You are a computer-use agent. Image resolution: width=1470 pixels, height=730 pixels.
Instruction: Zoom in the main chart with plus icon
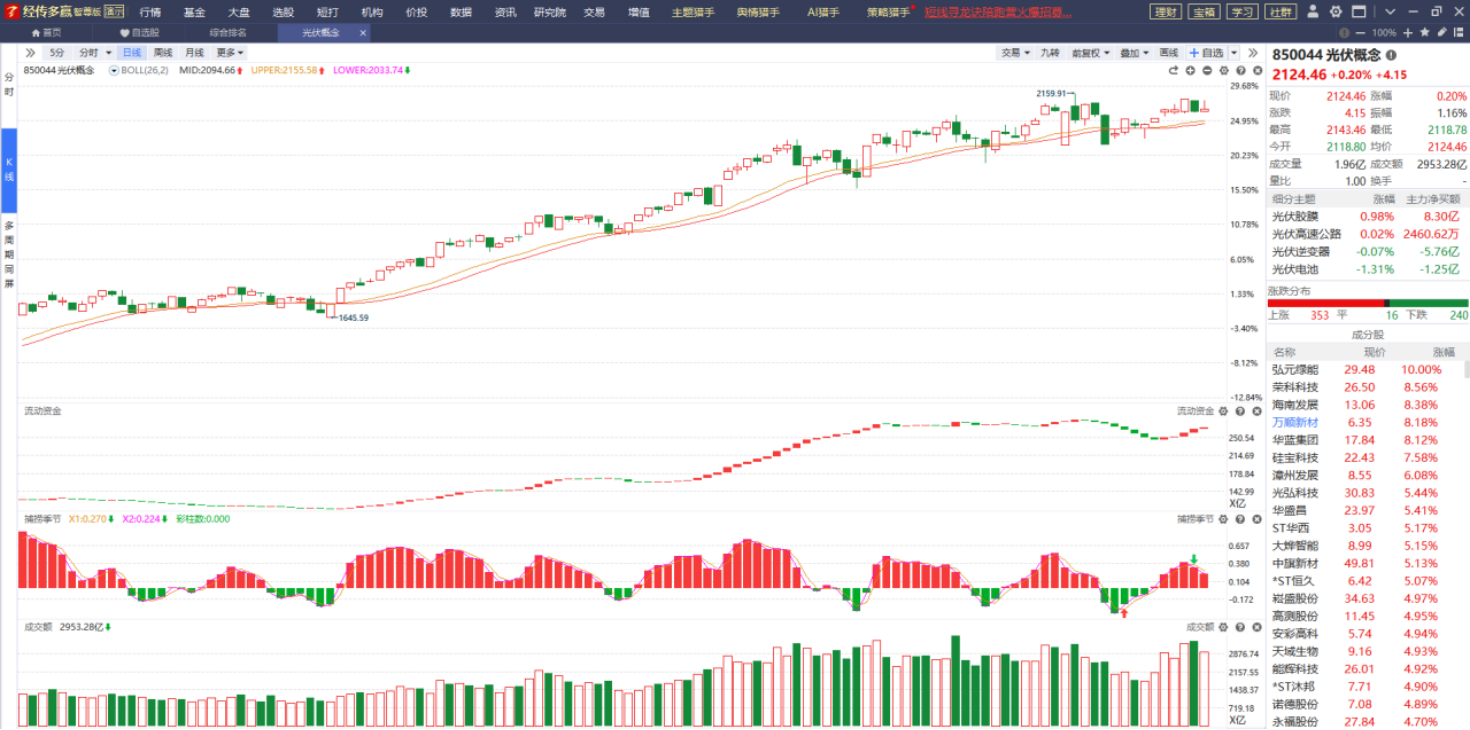pos(1191,71)
